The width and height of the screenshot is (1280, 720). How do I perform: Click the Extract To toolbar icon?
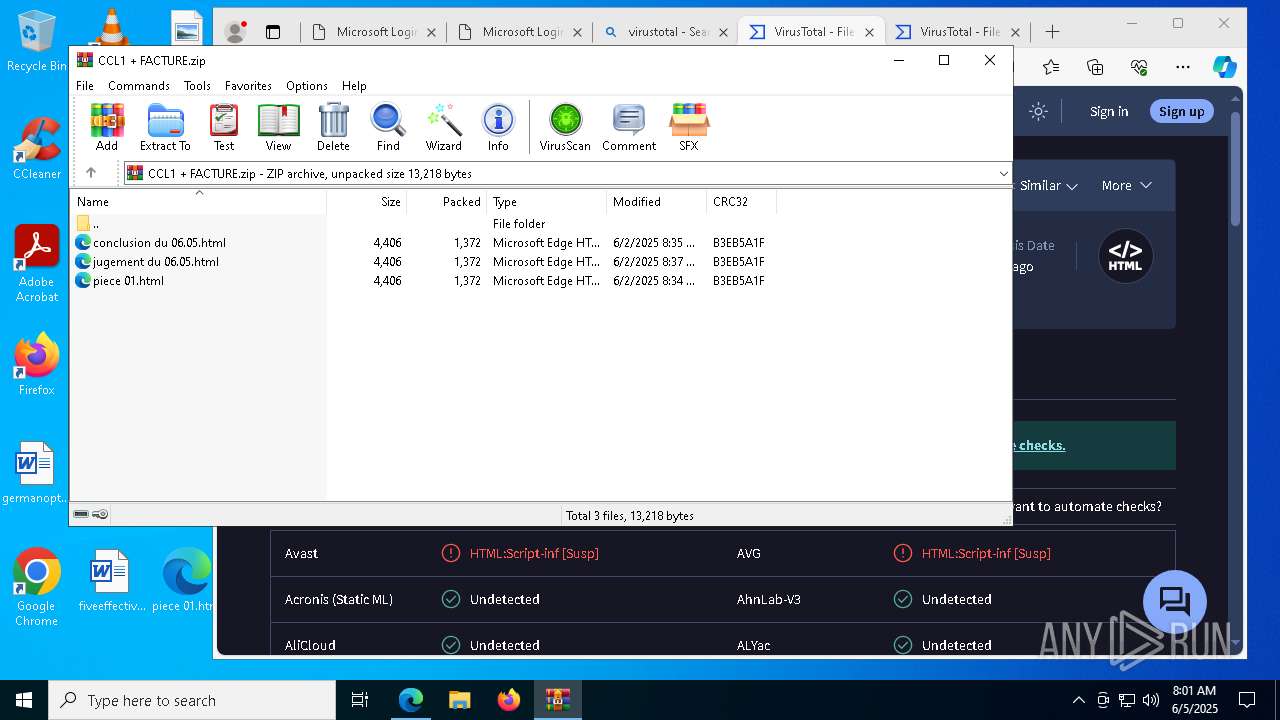pyautogui.click(x=165, y=127)
